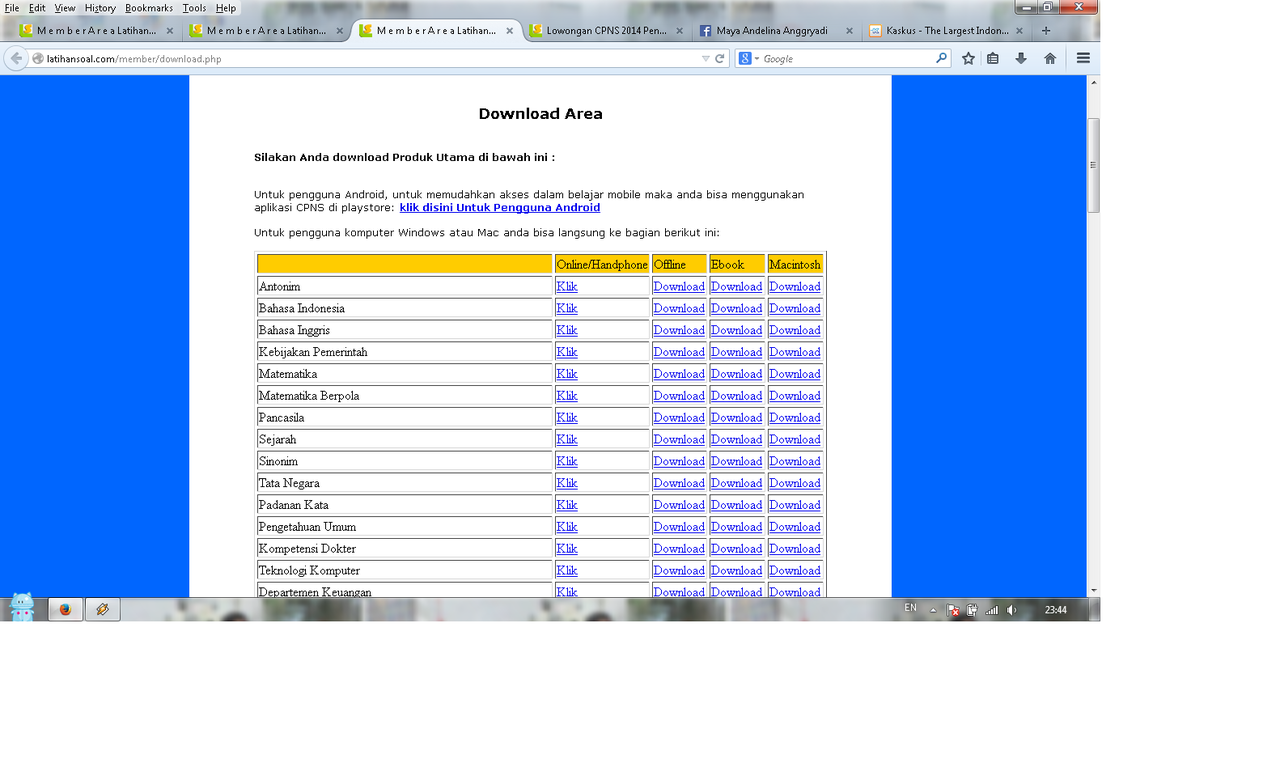Click inside the Google search field
Image resolution: width=1280 pixels, height=780 pixels.
point(845,59)
